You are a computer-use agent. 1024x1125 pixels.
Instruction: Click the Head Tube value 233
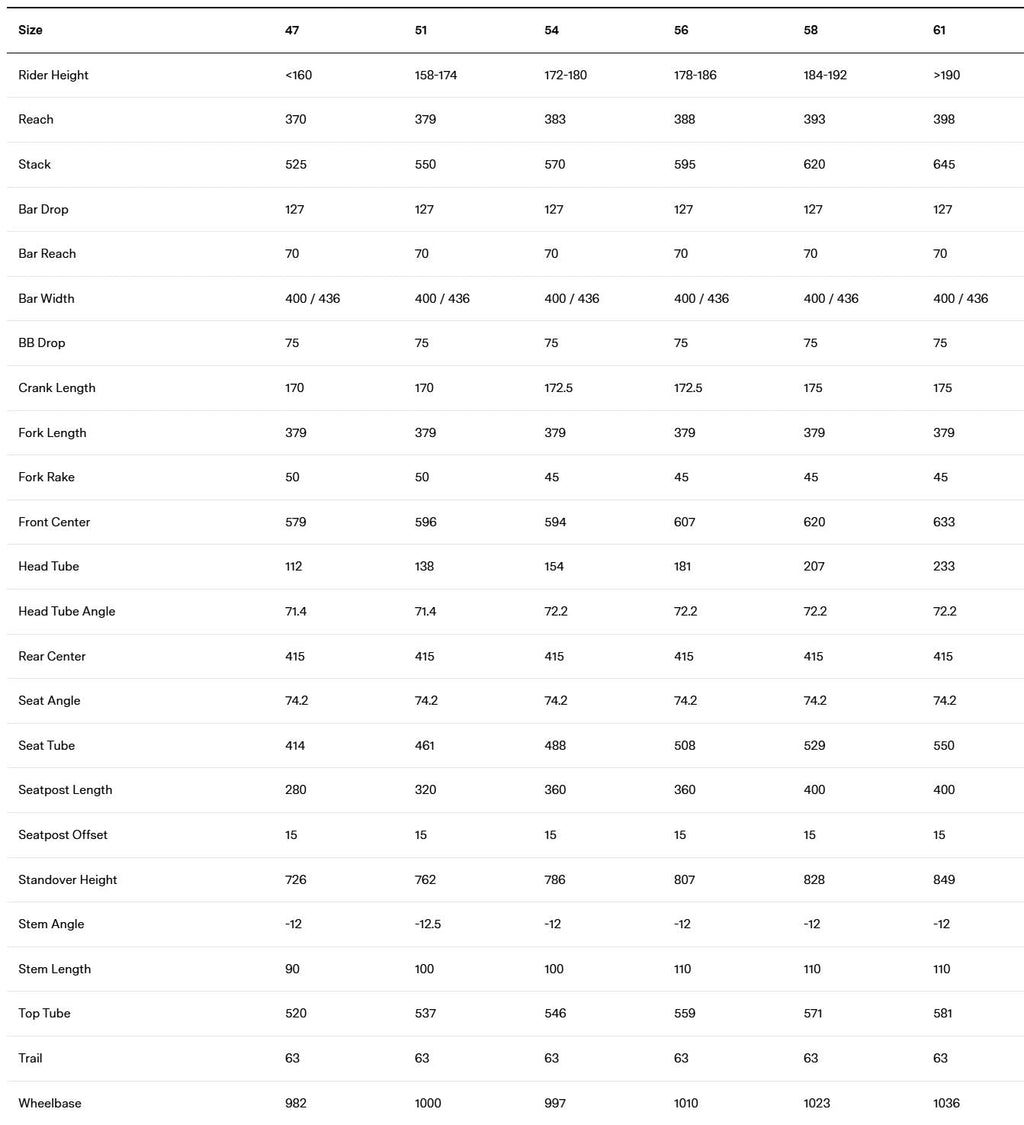pyautogui.click(x=944, y=566)
